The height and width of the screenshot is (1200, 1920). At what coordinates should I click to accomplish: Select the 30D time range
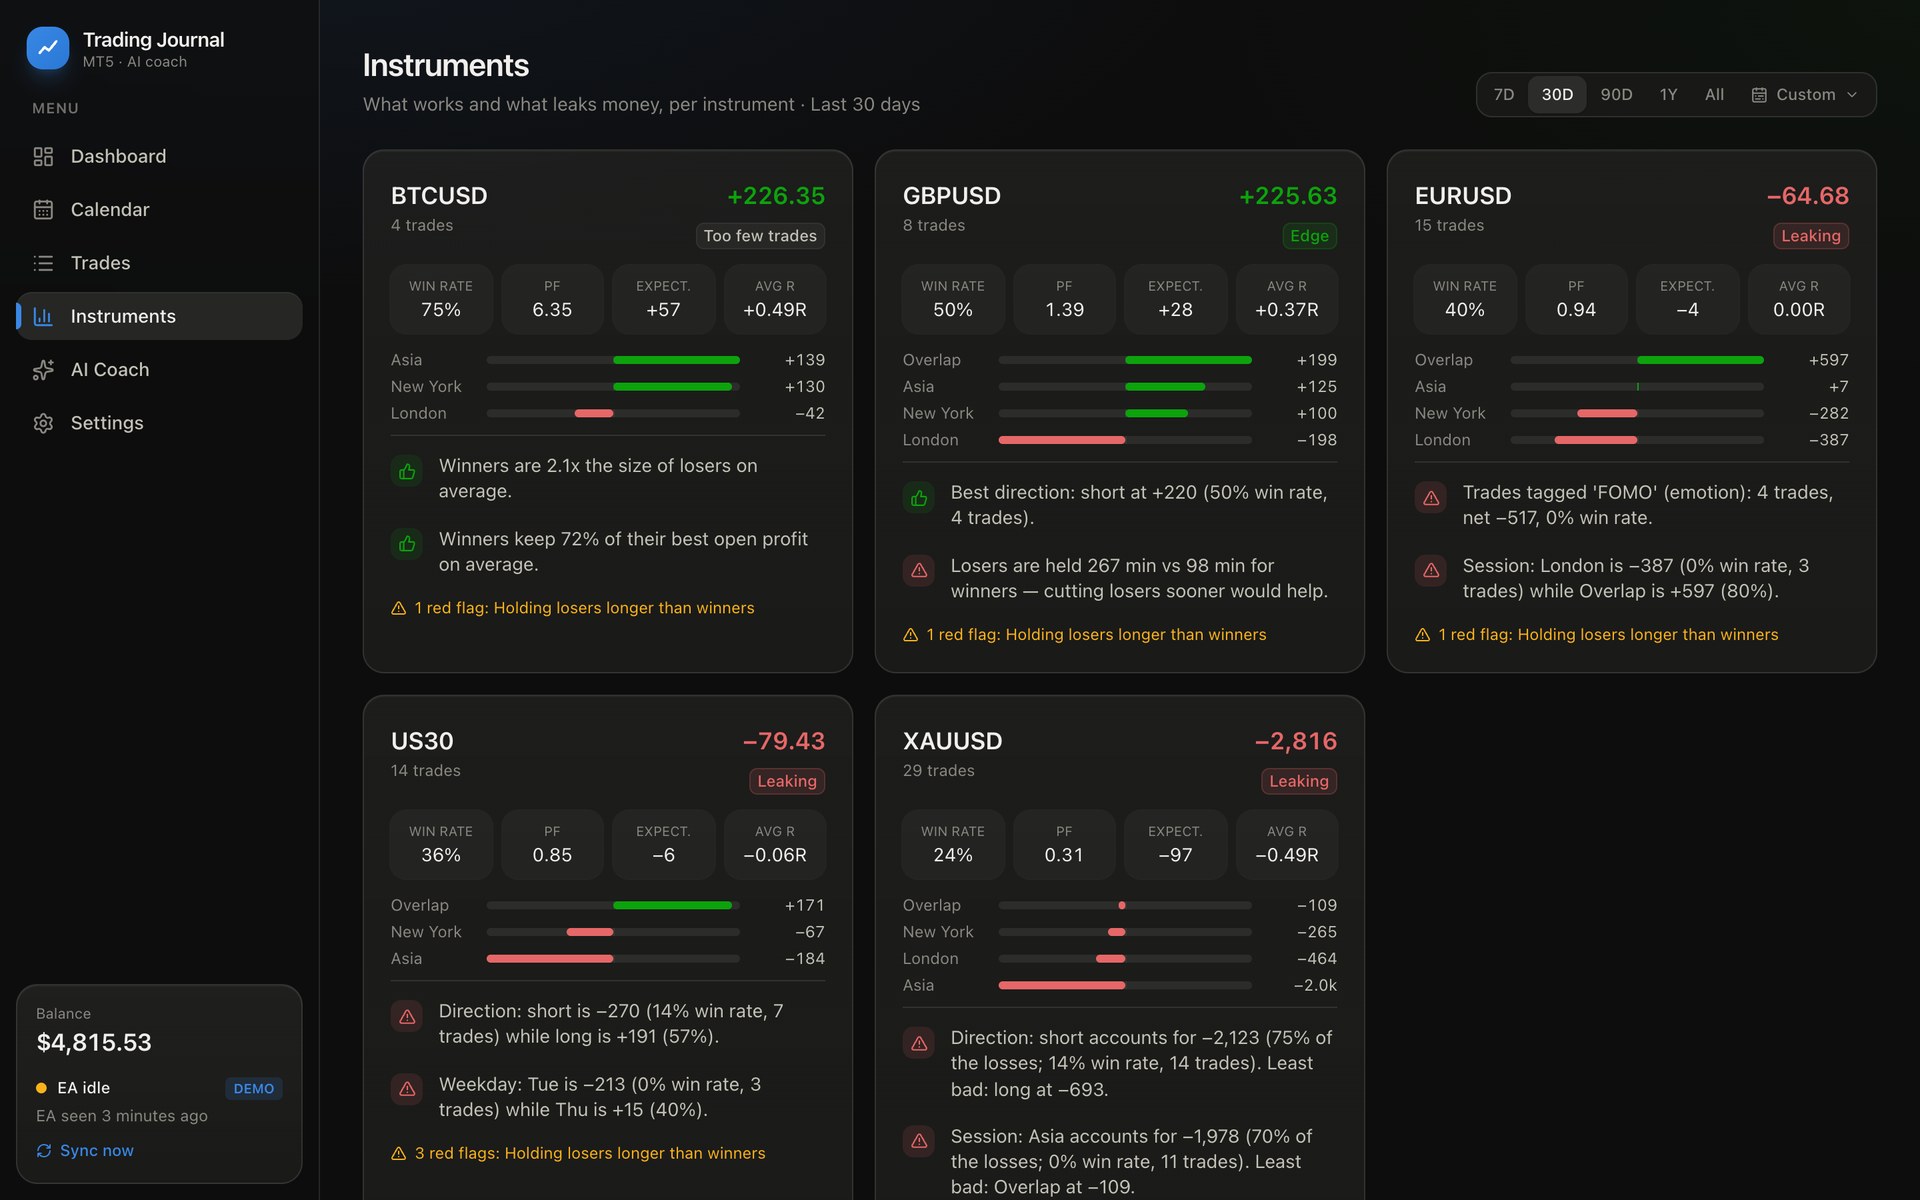1557,95
